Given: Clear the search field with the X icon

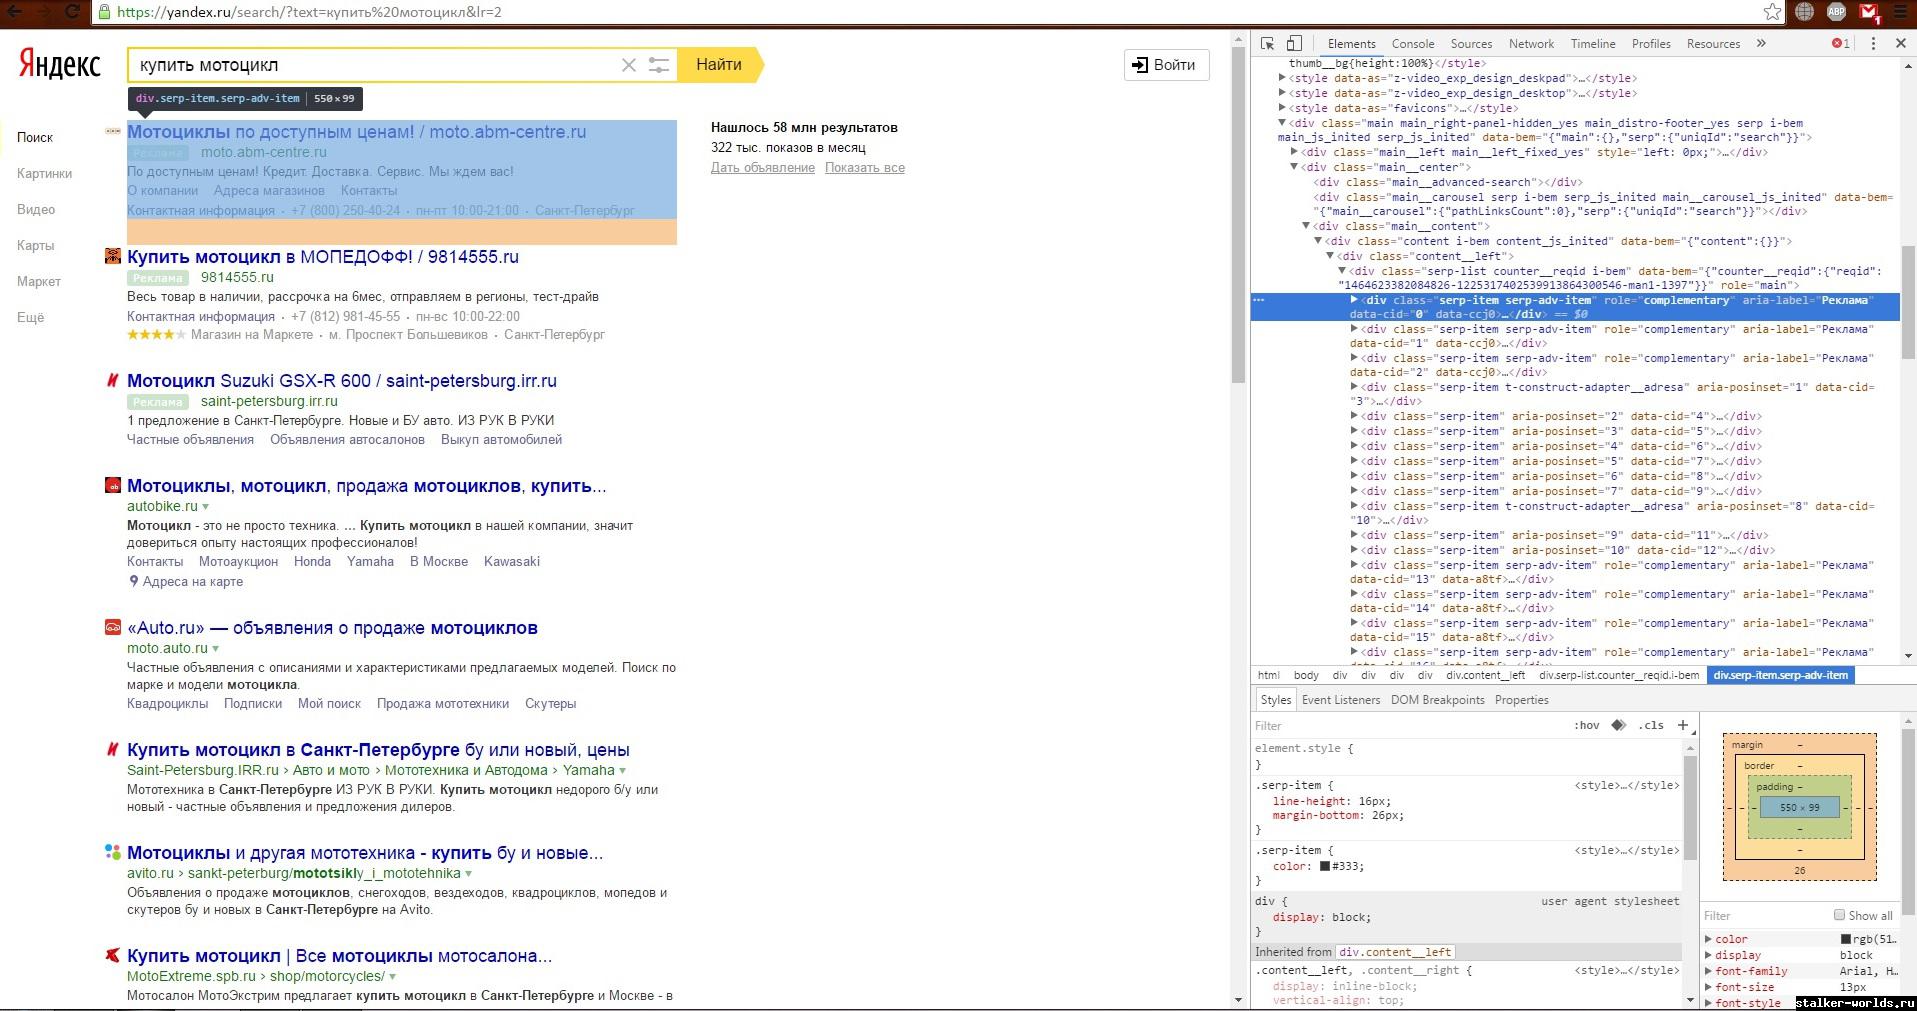Looking at the screenshot, I should coord(629,65).
